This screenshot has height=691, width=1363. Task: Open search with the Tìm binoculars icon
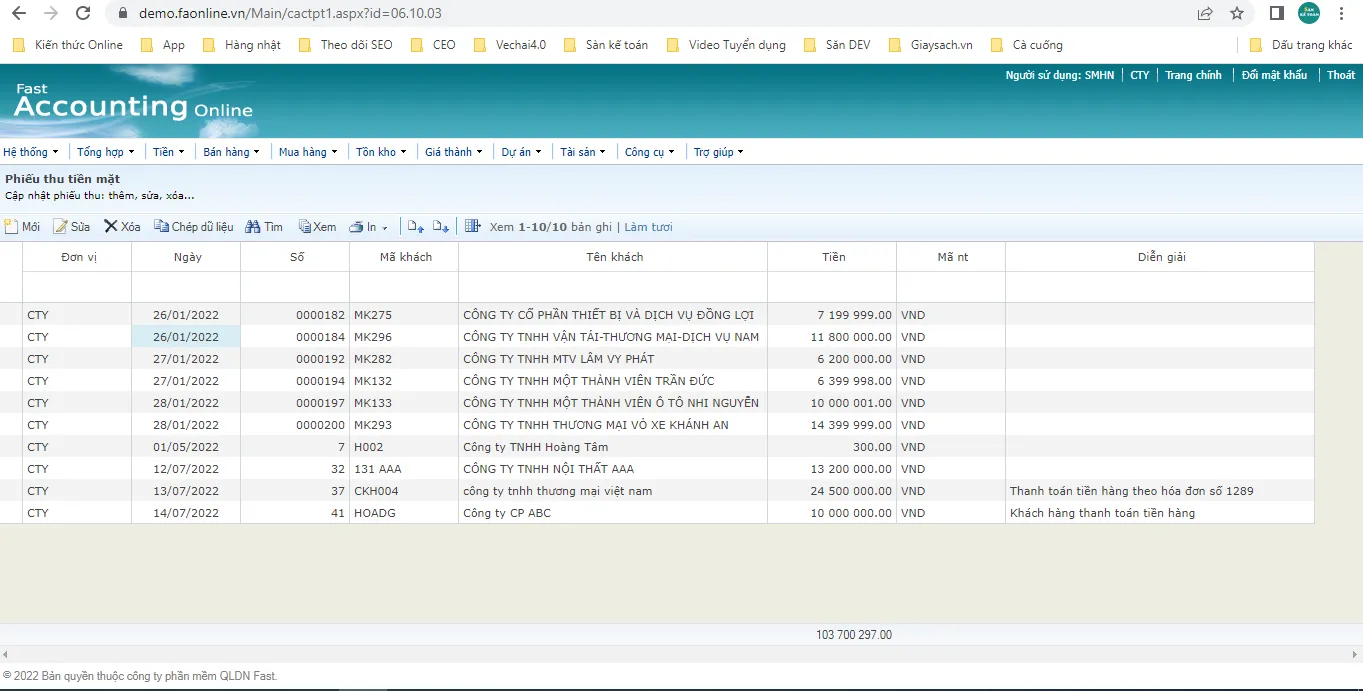tap(253, 227)
